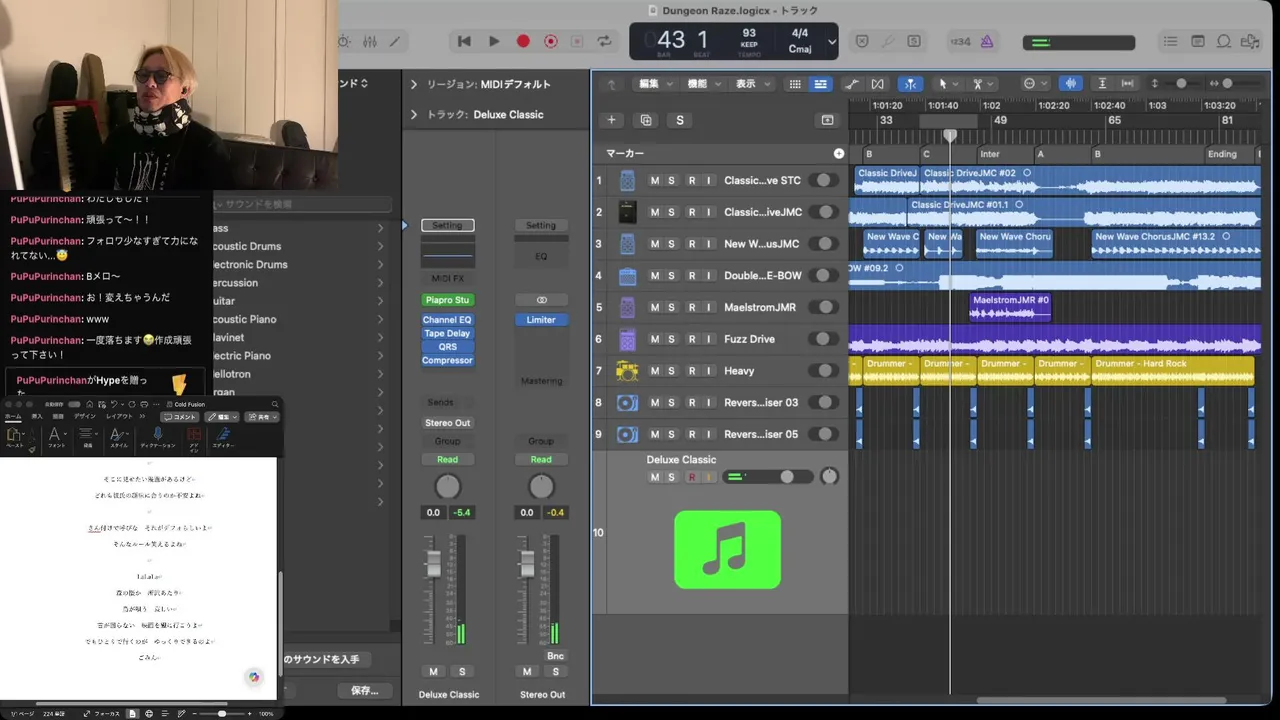
Task: Click the Deluxe Classic channel strip fader
Action: (434, 565)
